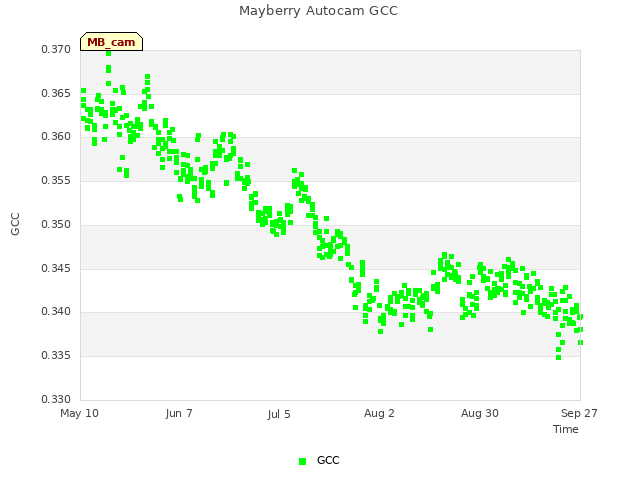Select the 0.350 y-axis label
Viewport: 640px width, 480px height.
[x=56, y=224]
